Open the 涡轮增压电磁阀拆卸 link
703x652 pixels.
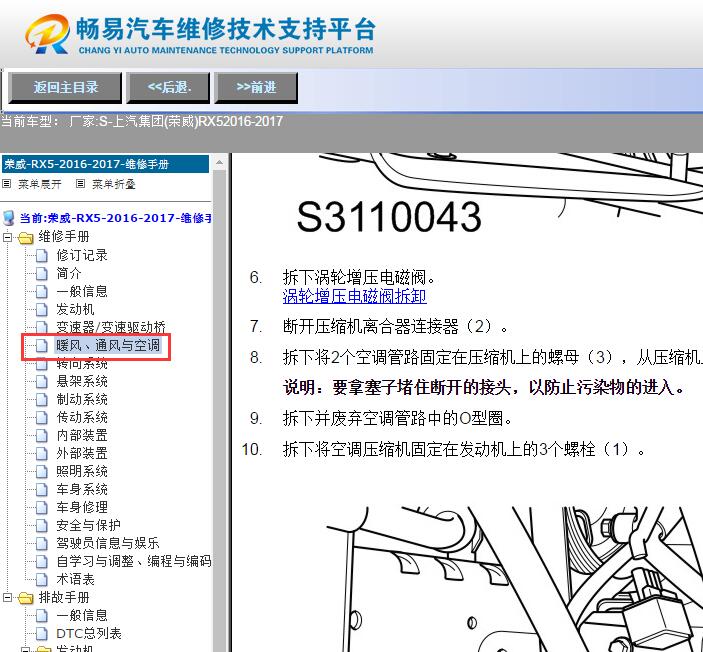354,296
